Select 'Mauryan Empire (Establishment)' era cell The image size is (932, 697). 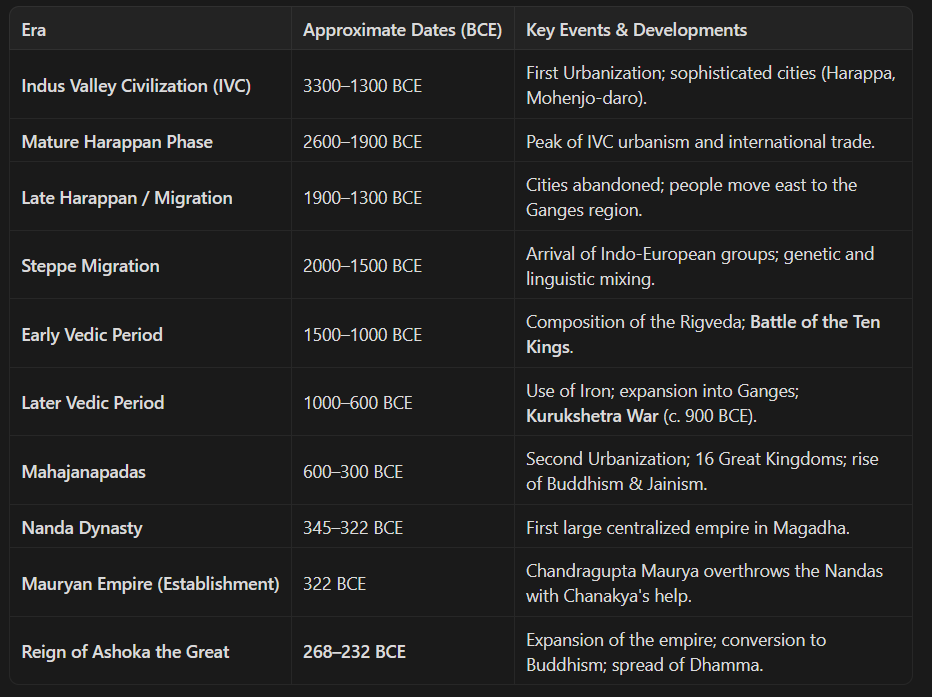click(x=150, y=584)
